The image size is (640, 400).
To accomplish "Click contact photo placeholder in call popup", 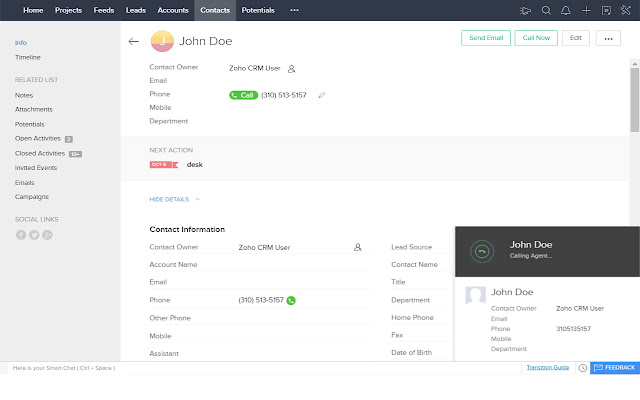I will pyautogui.click(x=476, y=295).
